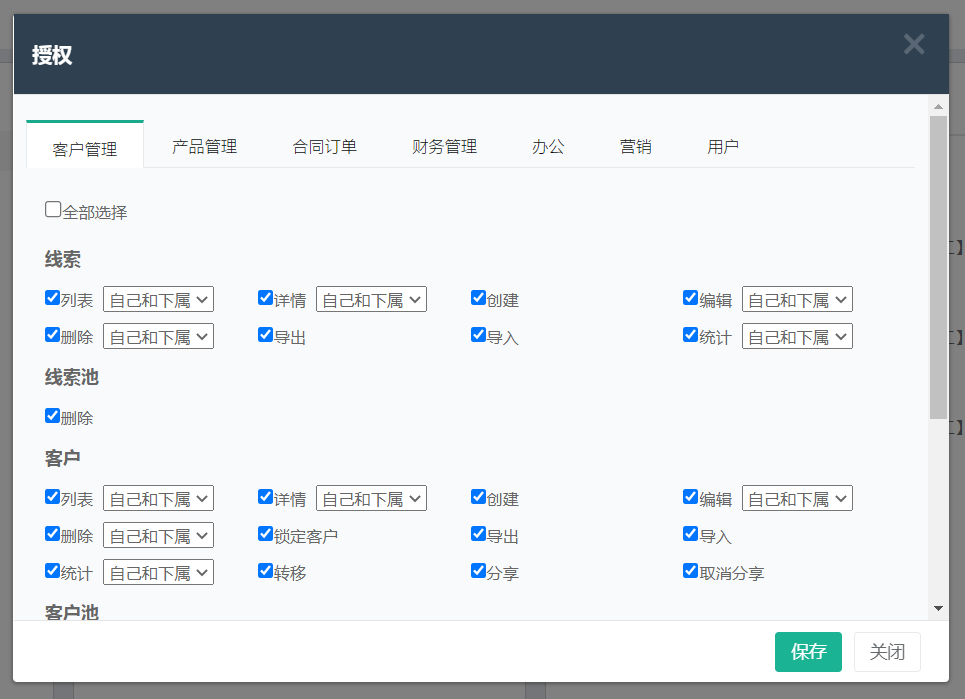Screen dimensions: 965x699
Task: Expand the 删除 scope dropdown under 线索
Action: (x=158, y=337)
